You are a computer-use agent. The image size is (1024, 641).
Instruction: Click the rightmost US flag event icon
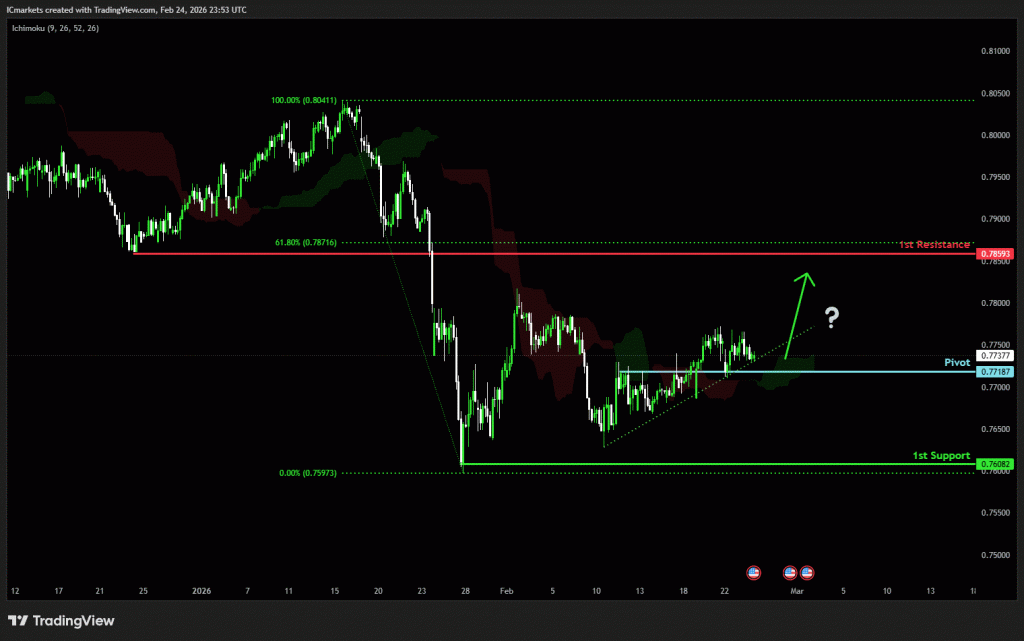coord(806,572)
